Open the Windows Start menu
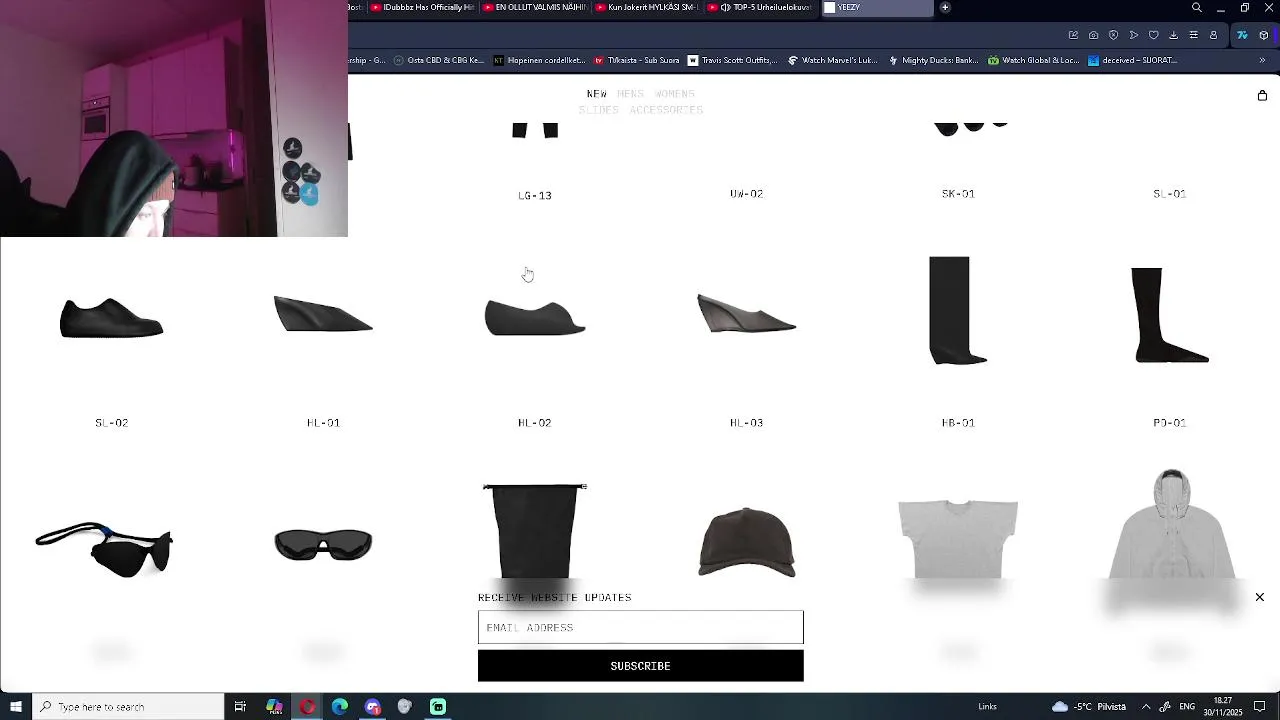 (16, 707)
